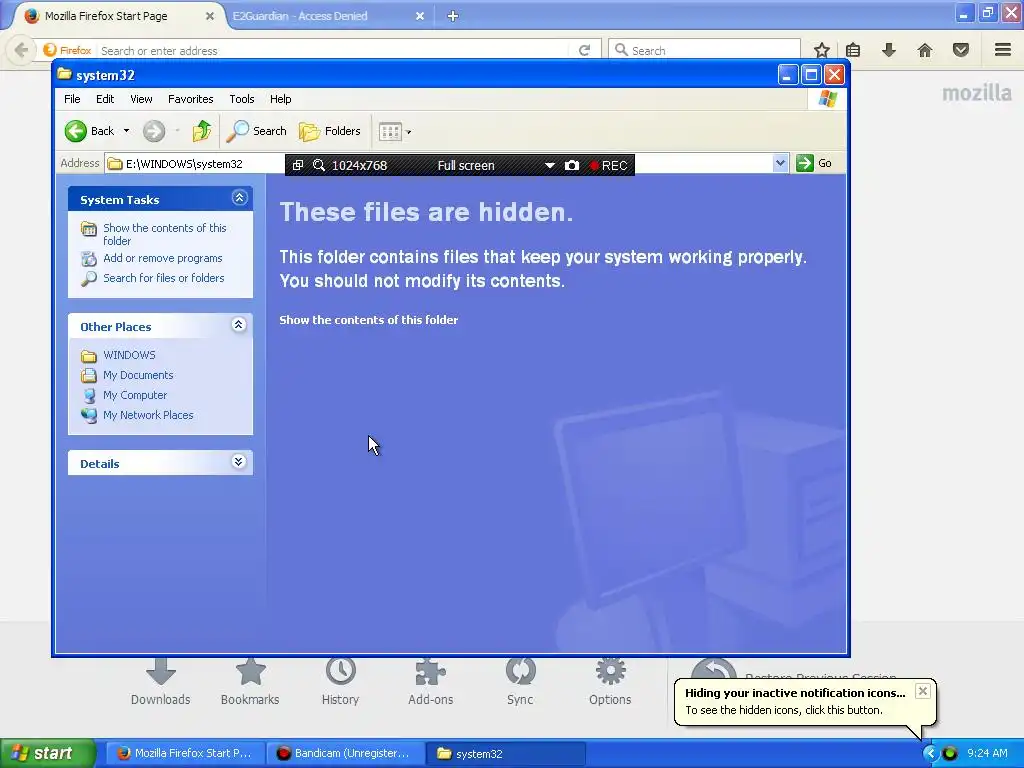Click Sync on the Firefox start page
Screen dimensions: 1024x768
click(520, 682)
